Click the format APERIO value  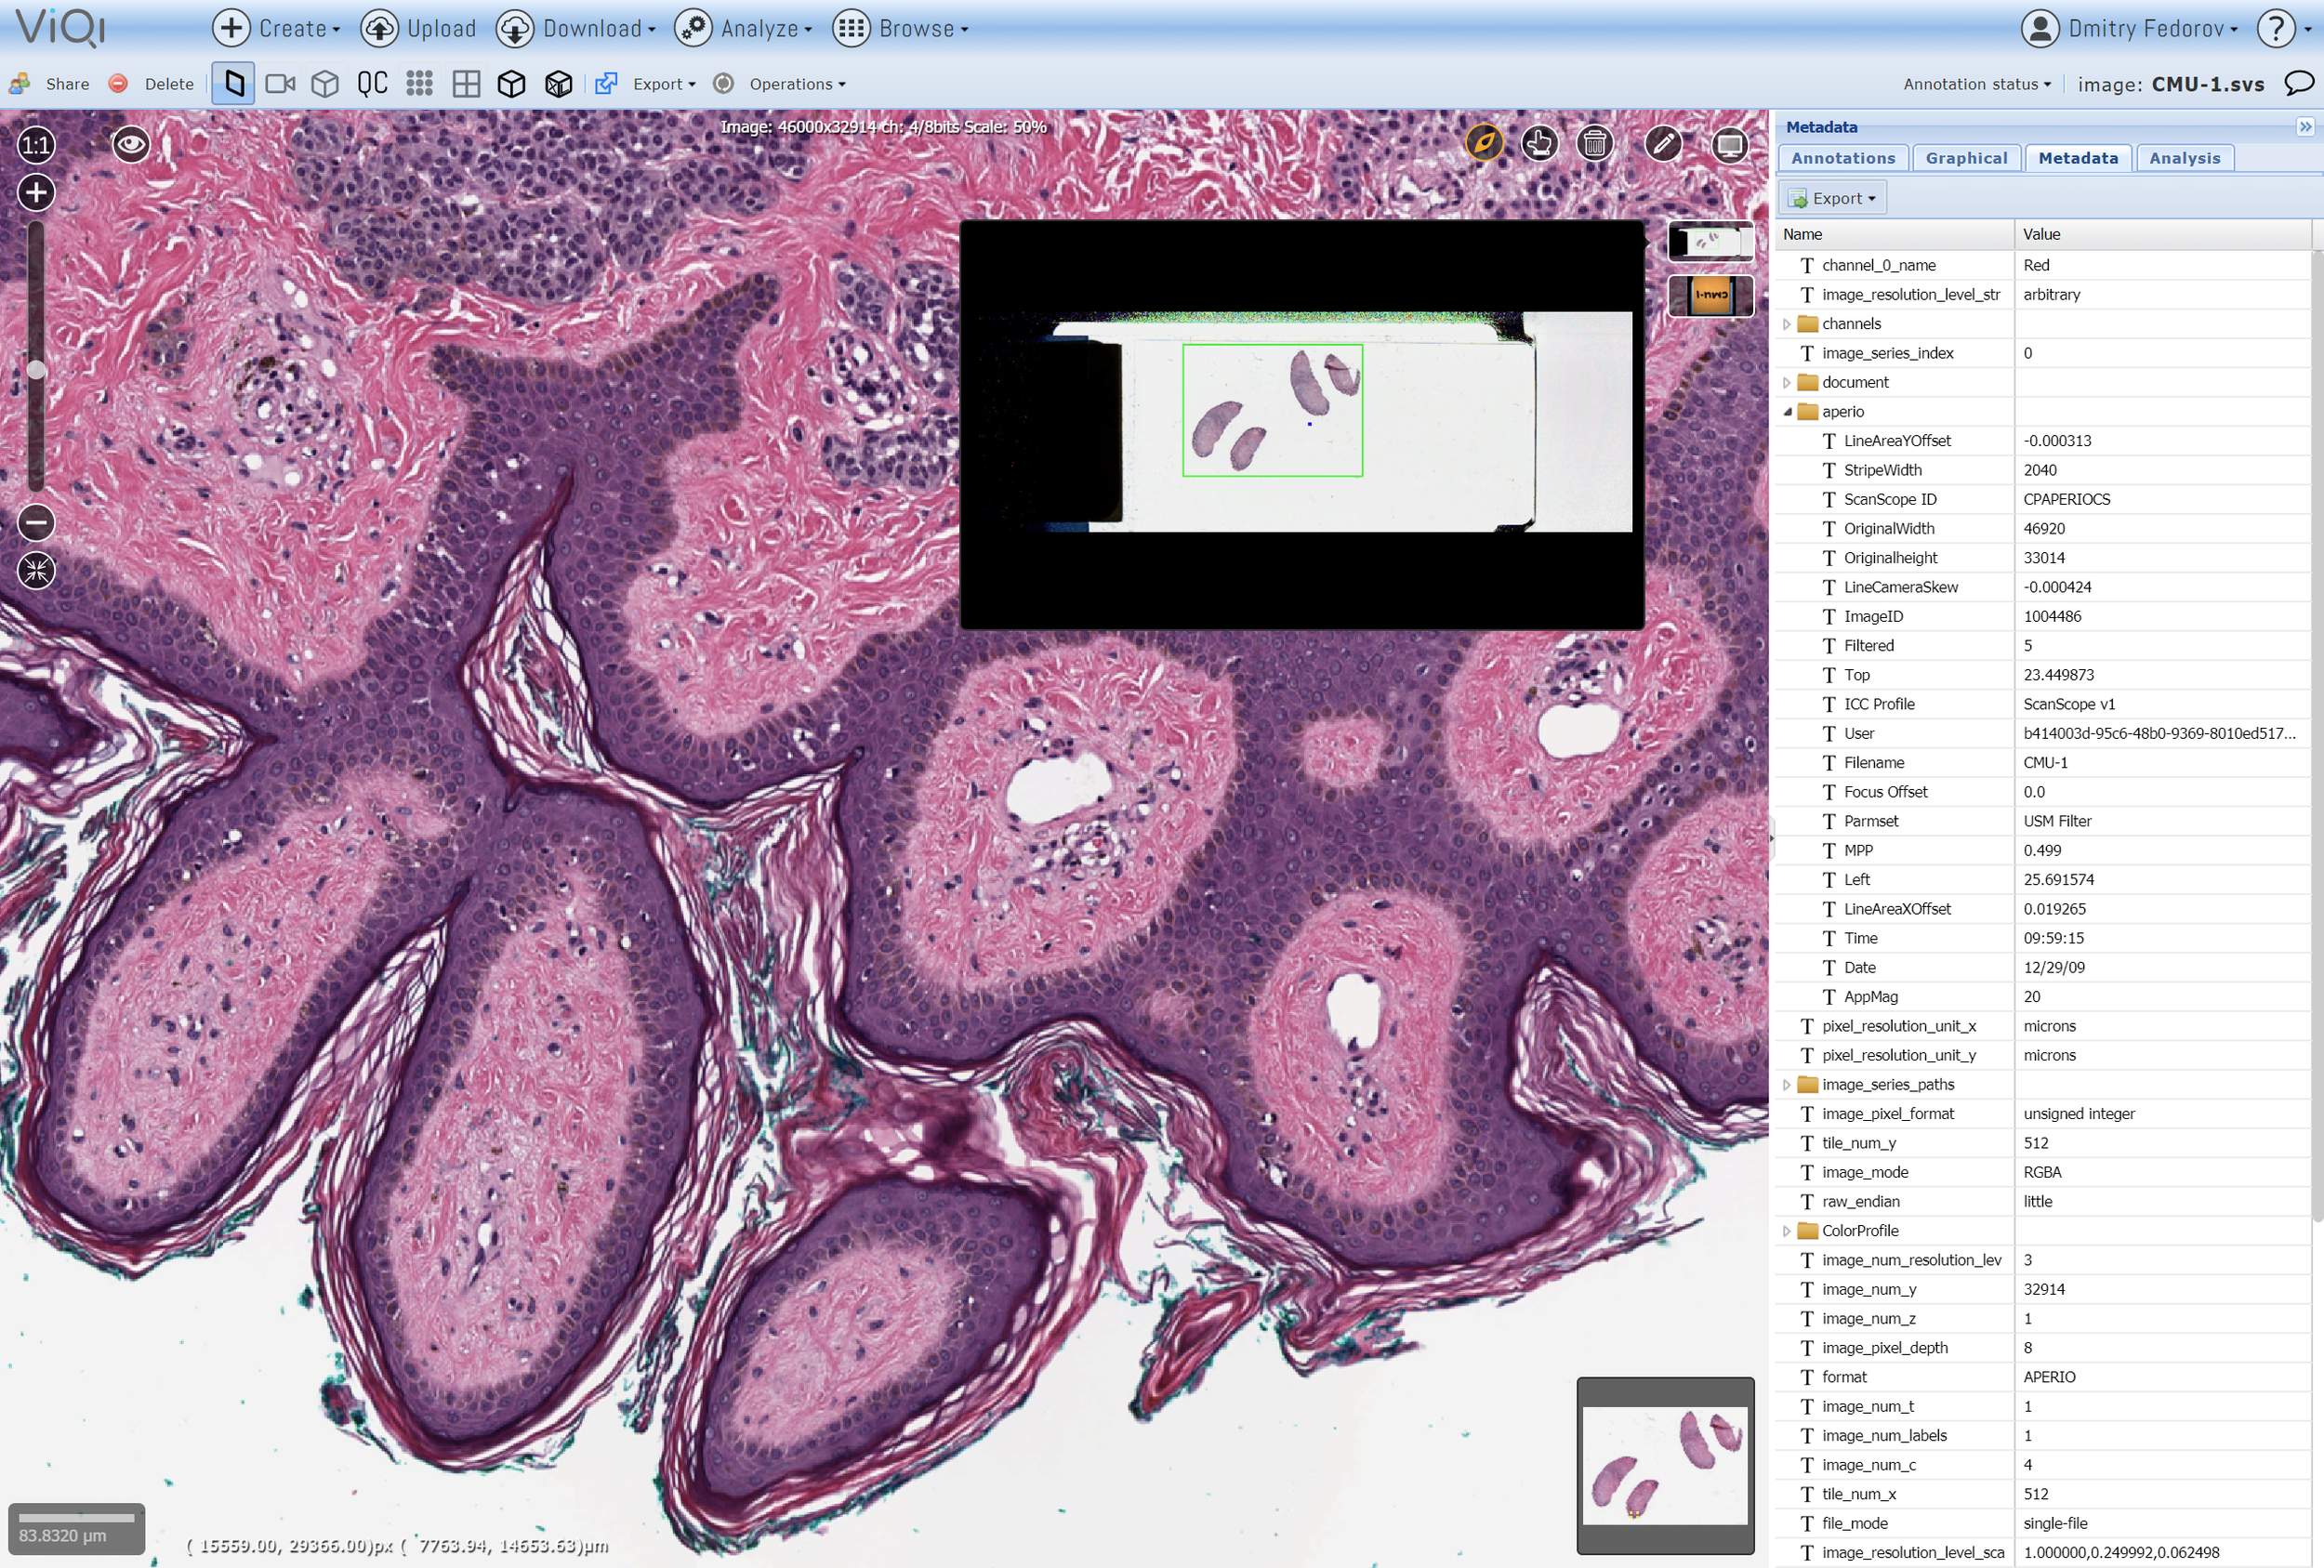2049,1377
